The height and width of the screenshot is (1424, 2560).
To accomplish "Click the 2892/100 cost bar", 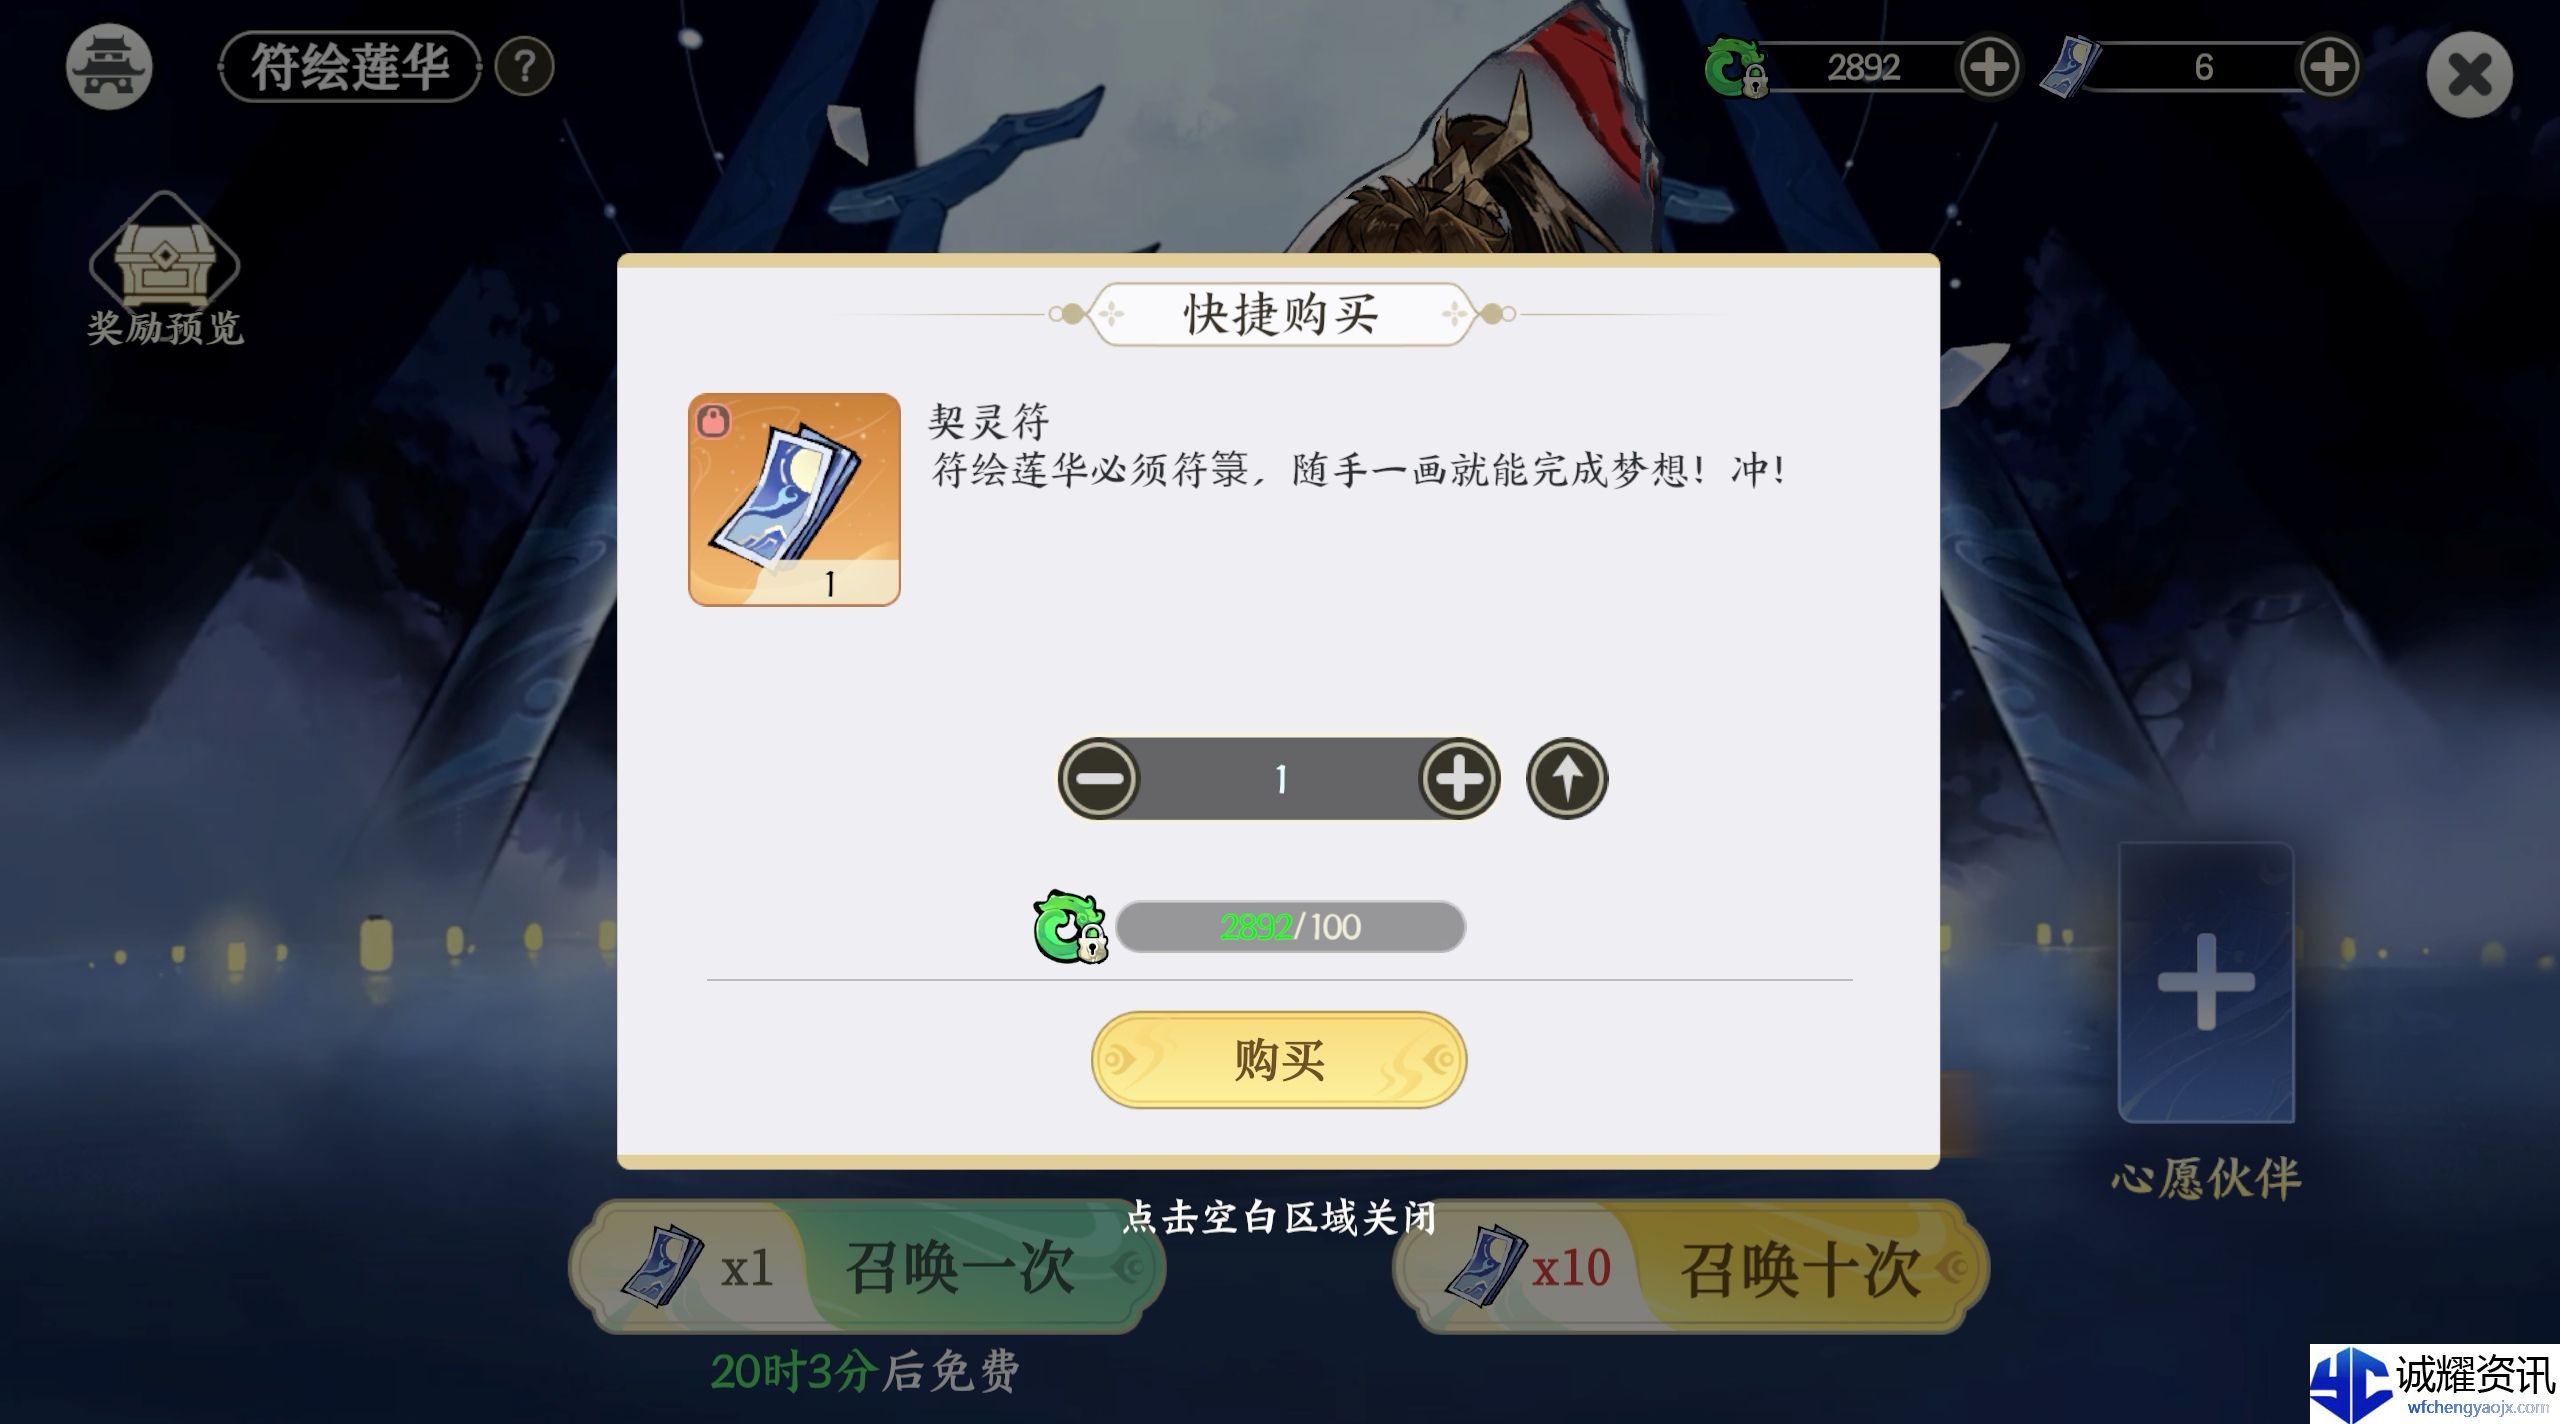I will [x=1290, y=927].
